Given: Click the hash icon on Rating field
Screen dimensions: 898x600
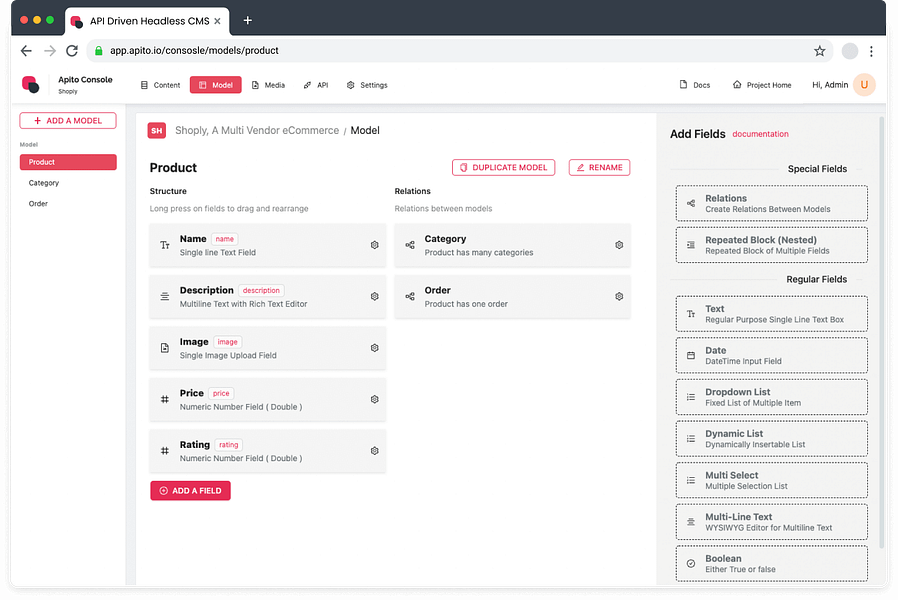Looking at the screenshot, I should click(165, 451).
